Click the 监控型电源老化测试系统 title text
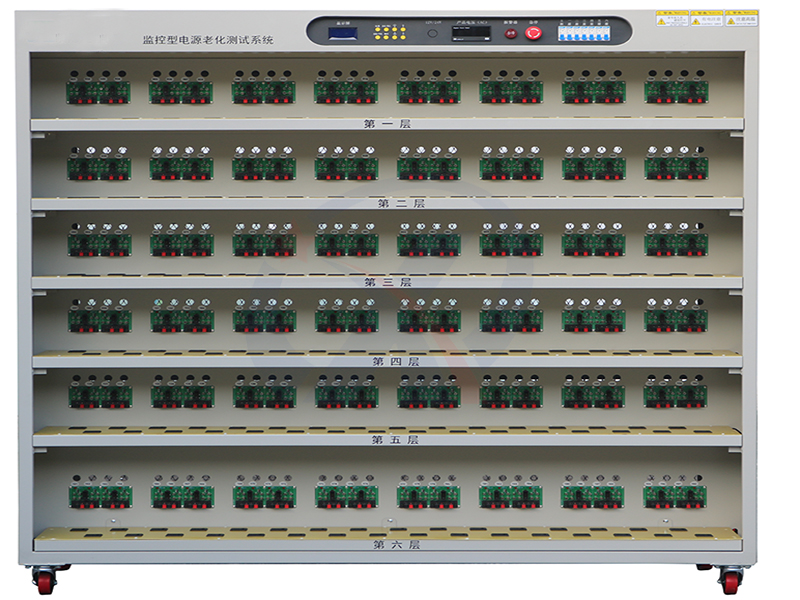The image size is (800, 600). [x=208, y=38]
